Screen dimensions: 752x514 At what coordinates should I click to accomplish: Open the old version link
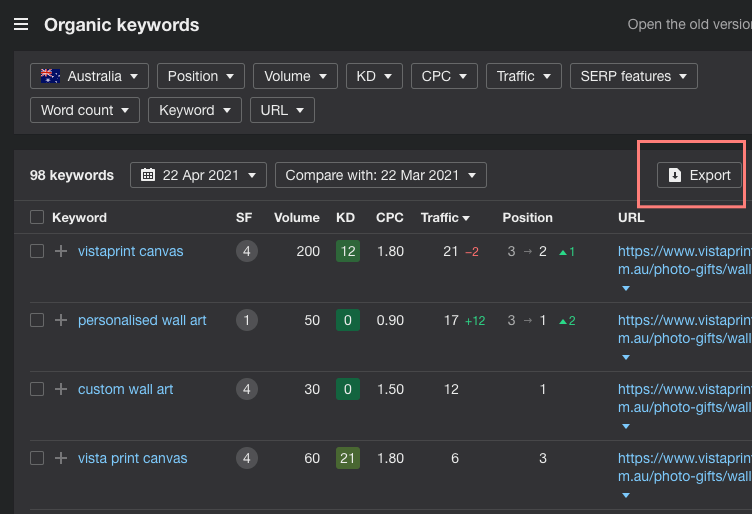point(690,24)
